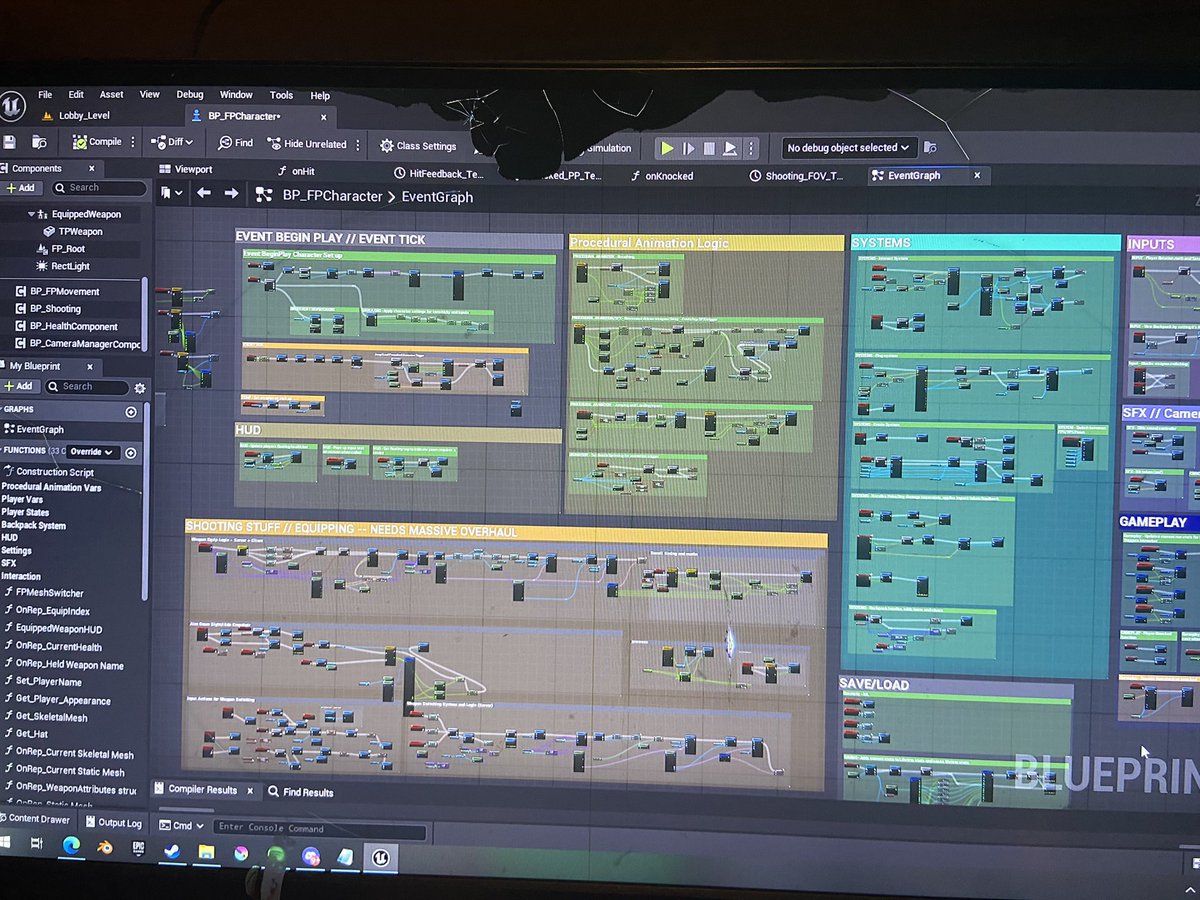Viewport: 1200px width, 900px height.
Task: Click the Save icon in the toolbar
Action: (x=9, y=142)
